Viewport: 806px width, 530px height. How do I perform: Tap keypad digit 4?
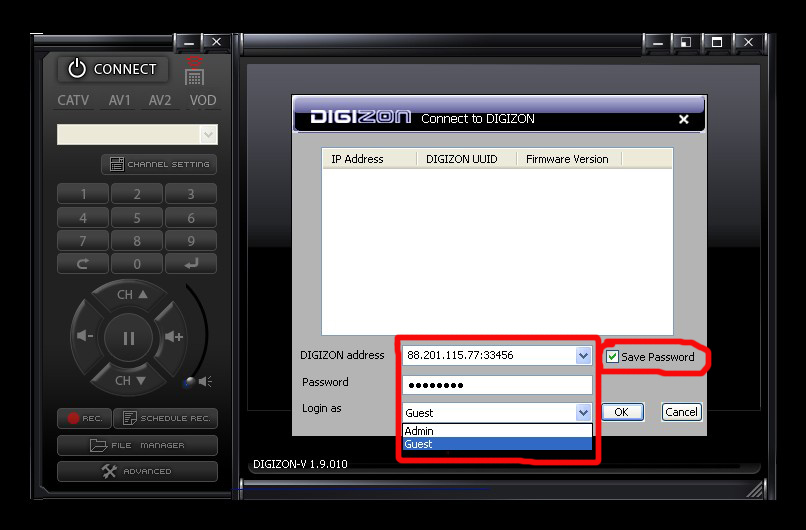click(x=83, y=218)
